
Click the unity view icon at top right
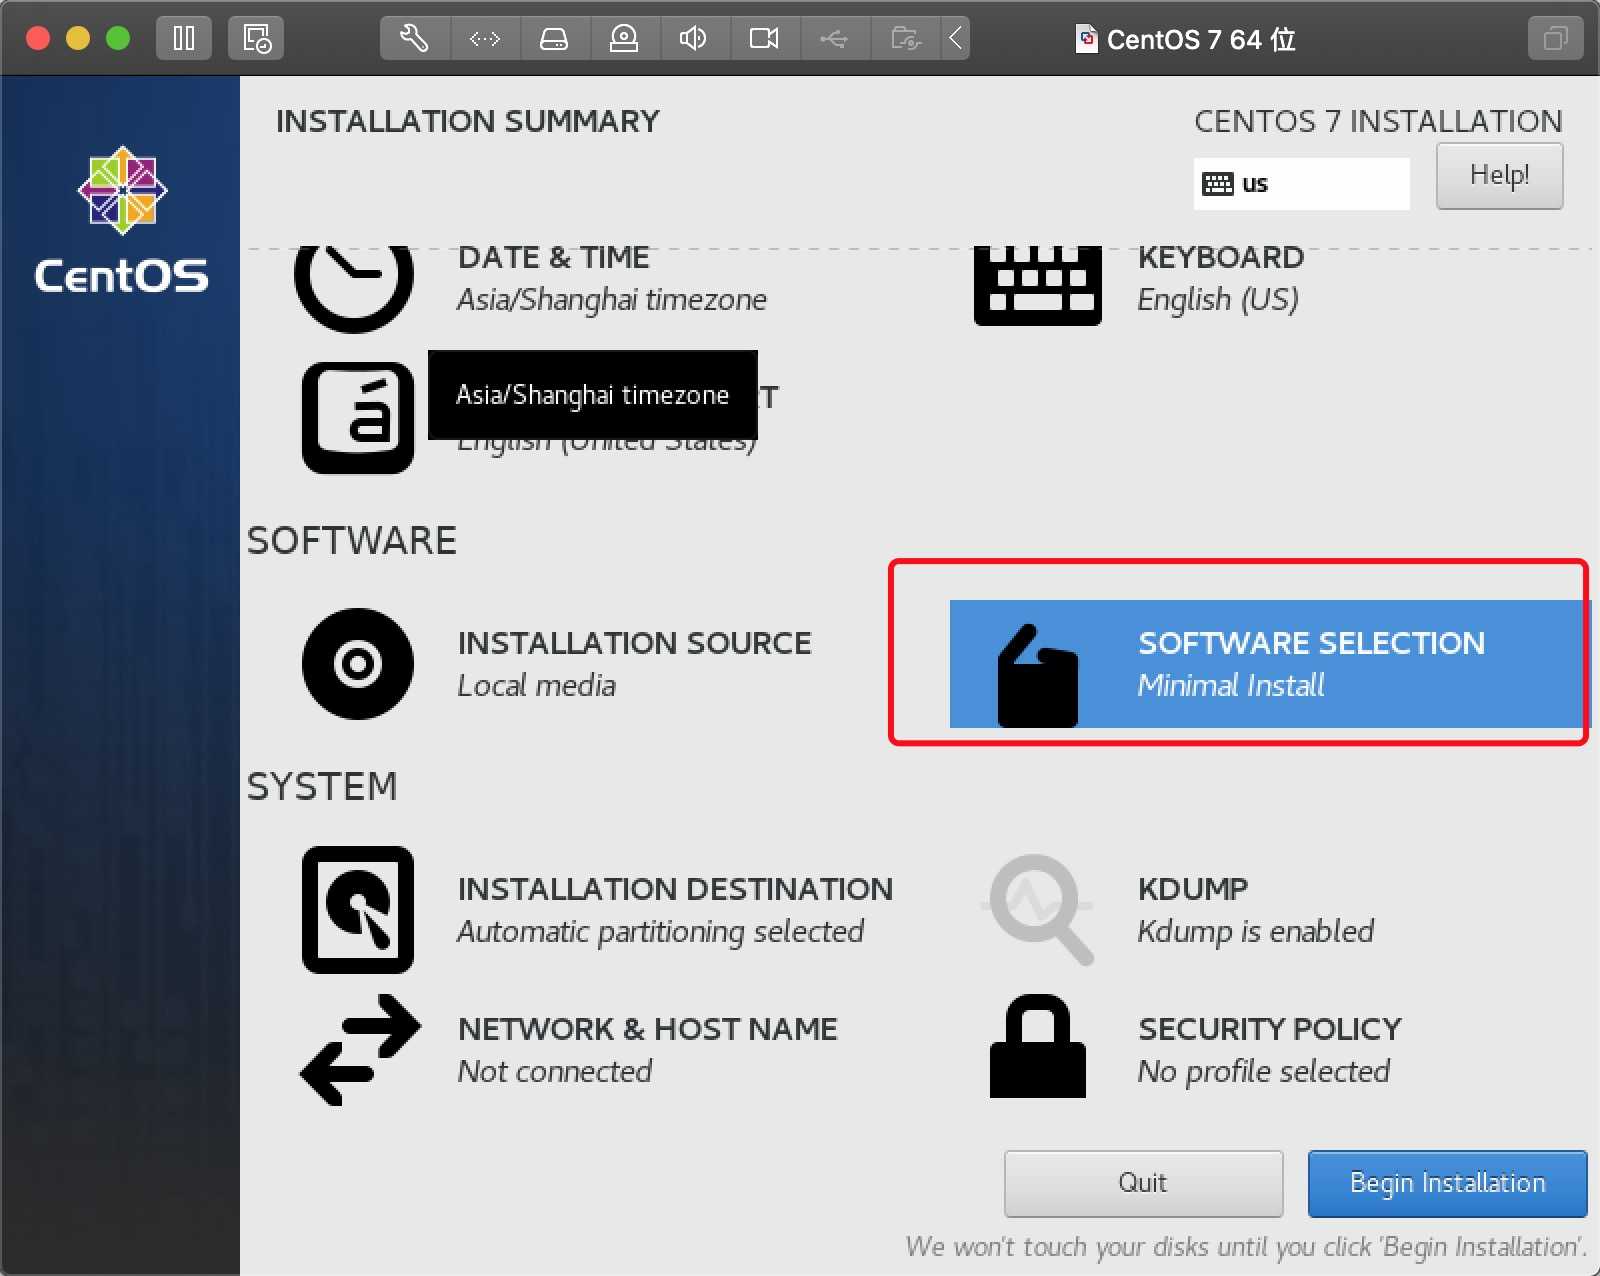(x=1555, y=39)
